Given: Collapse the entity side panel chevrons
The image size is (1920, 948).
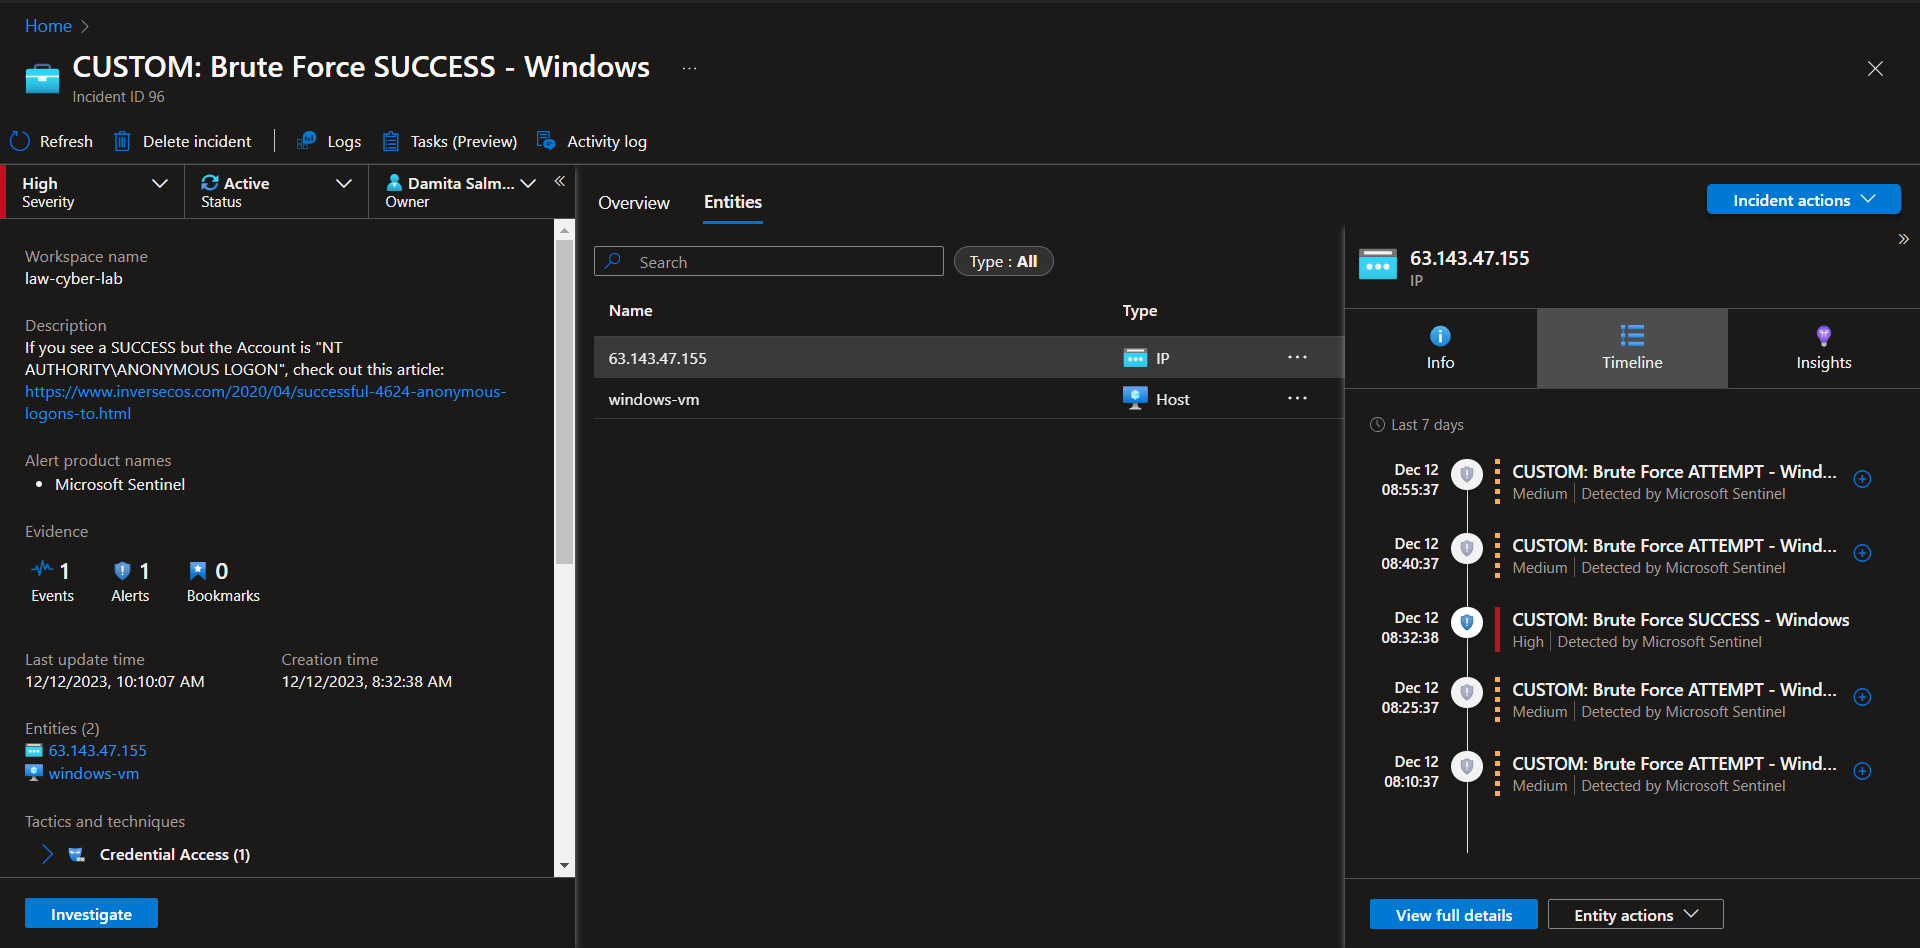Looking at the screenshot, I should point(1903,239).
